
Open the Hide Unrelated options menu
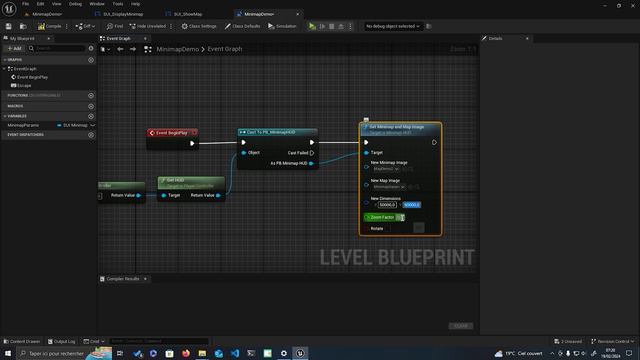171,26
